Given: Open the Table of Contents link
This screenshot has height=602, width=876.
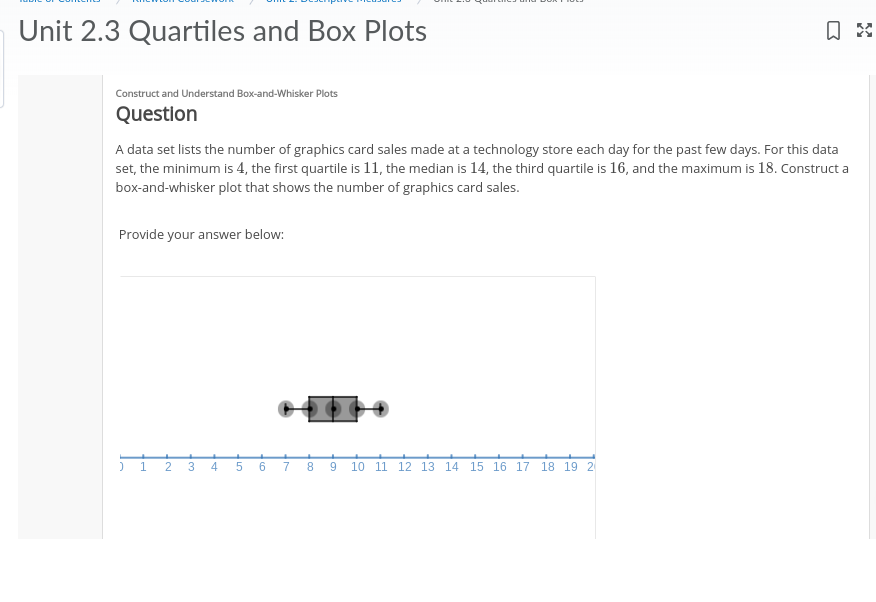Looking at the screenshot, I should point(59,3).
